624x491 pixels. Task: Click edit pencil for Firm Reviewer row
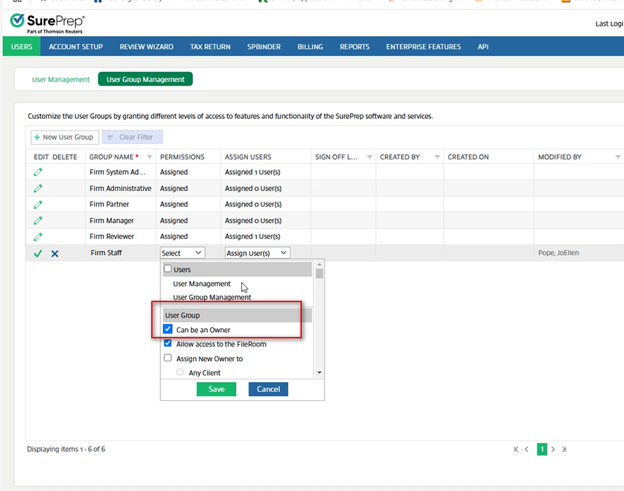pyautogui.click(x=38, y=236)
